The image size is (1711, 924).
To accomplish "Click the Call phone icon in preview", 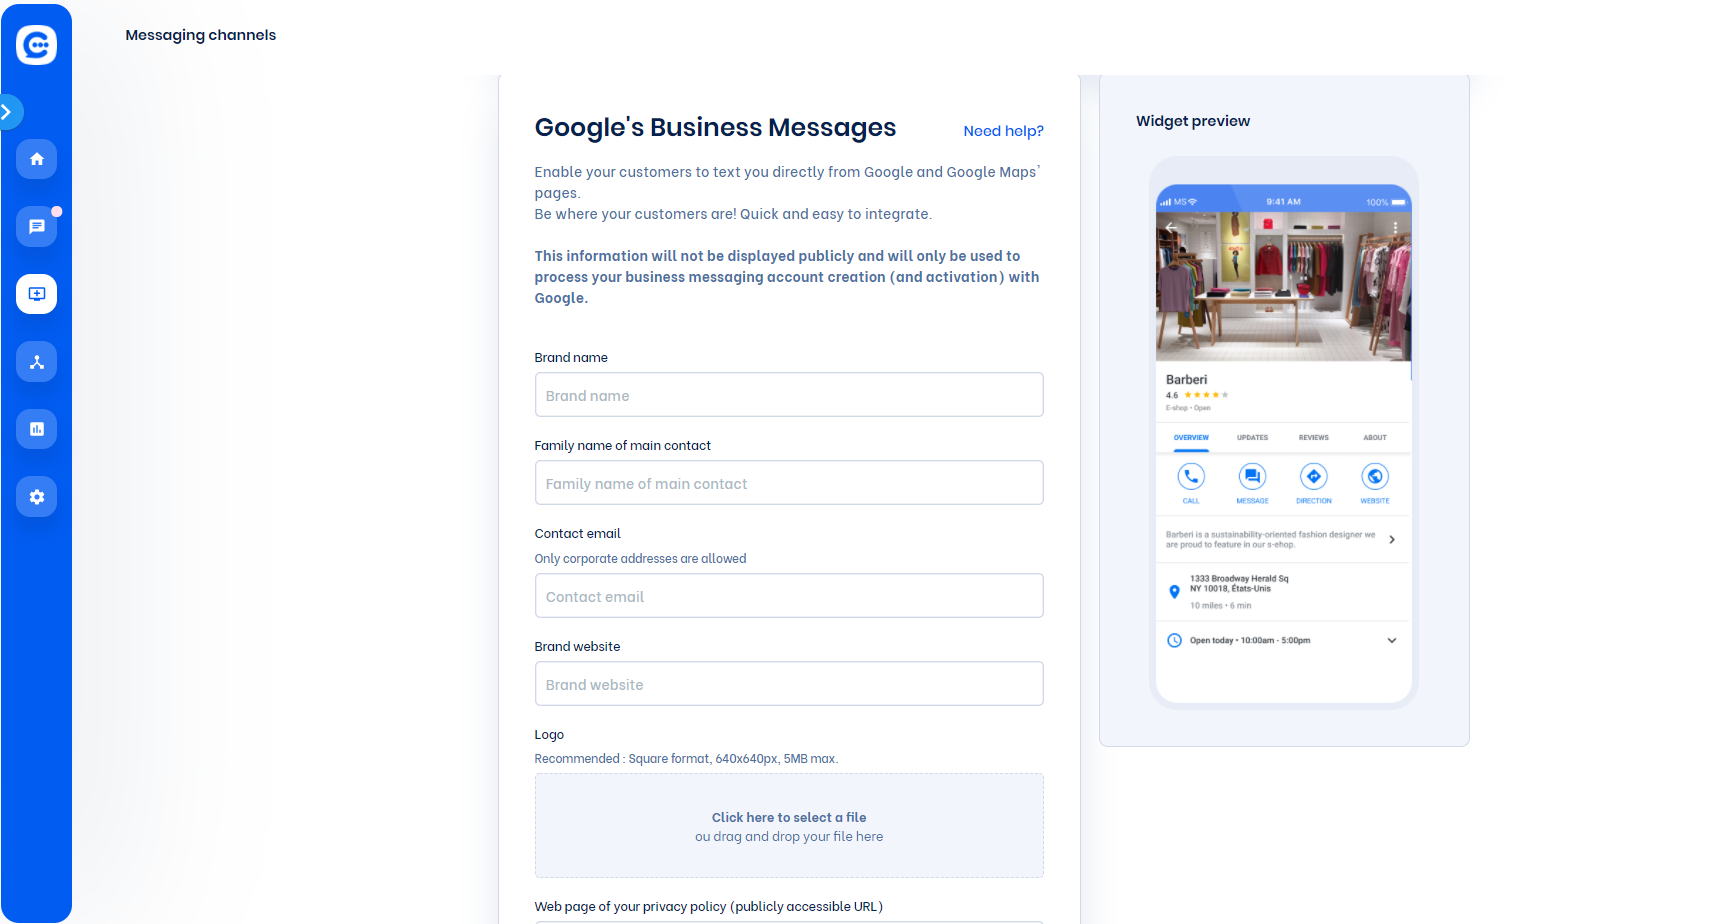I will pos(1191,477).
